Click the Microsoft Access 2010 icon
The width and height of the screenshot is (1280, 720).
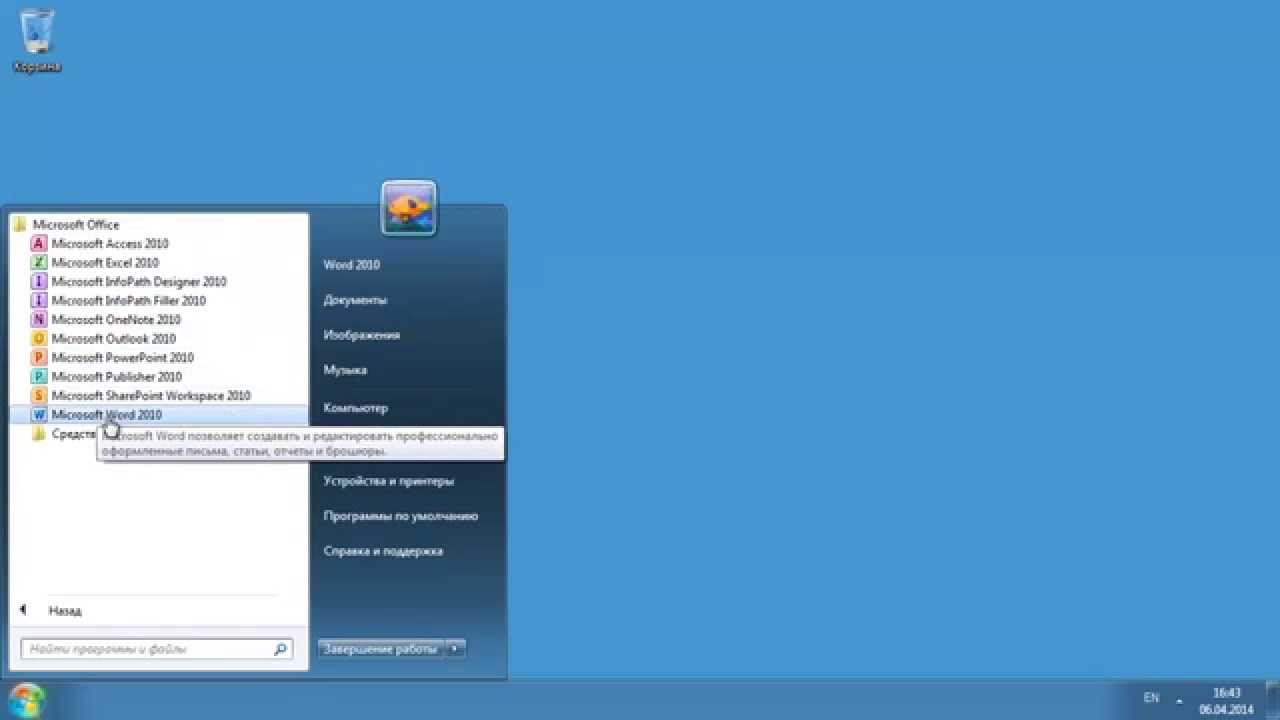[x=39, y=243]
